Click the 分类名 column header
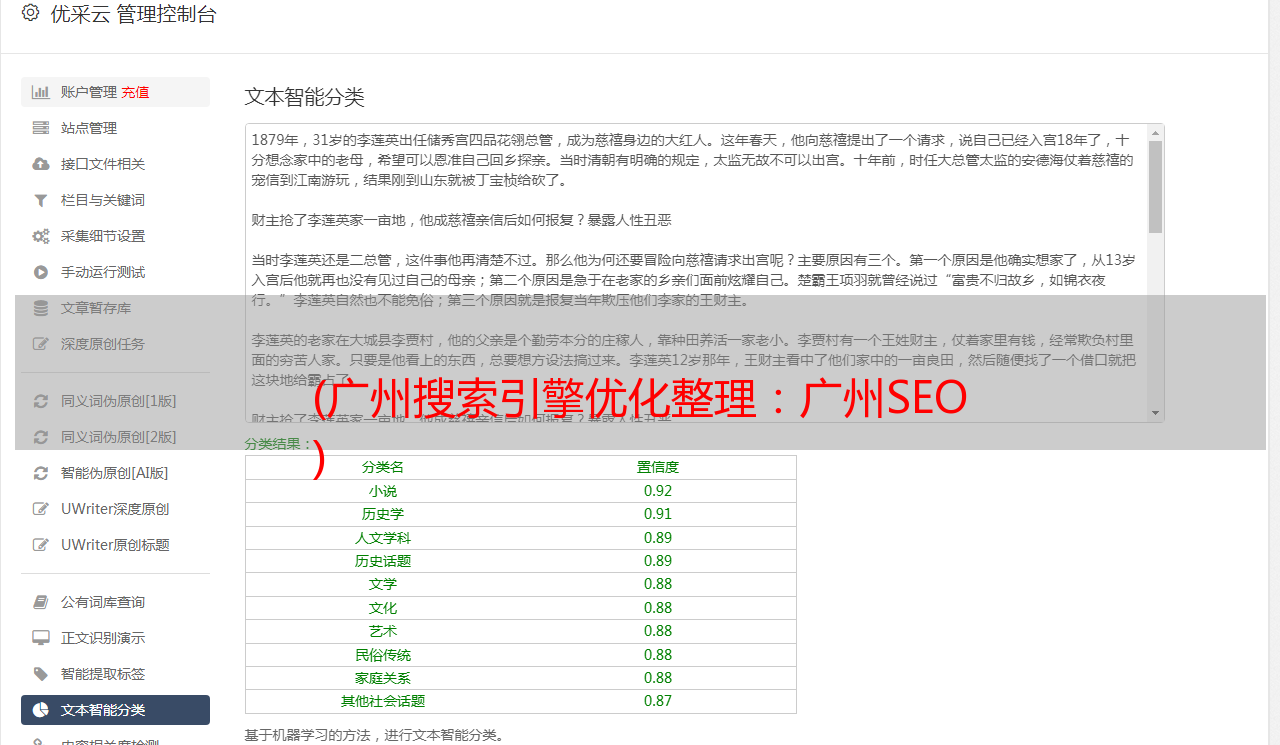 coord(383,467)
